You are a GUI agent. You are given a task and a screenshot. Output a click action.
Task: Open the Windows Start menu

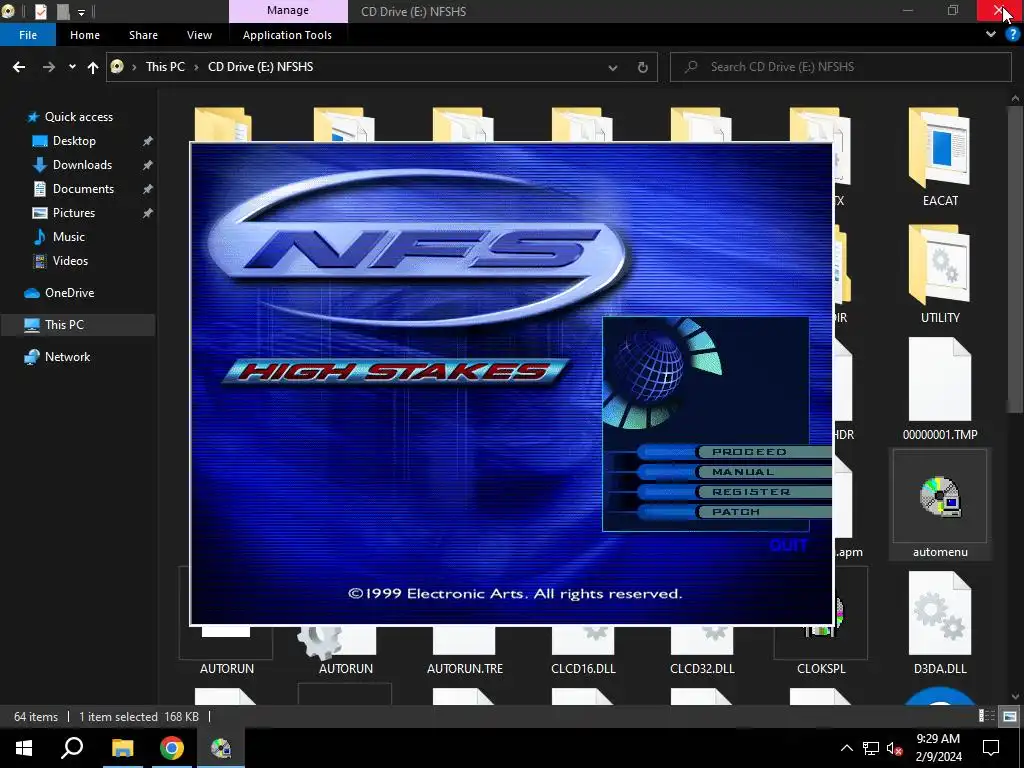click(x=24, y=748)
